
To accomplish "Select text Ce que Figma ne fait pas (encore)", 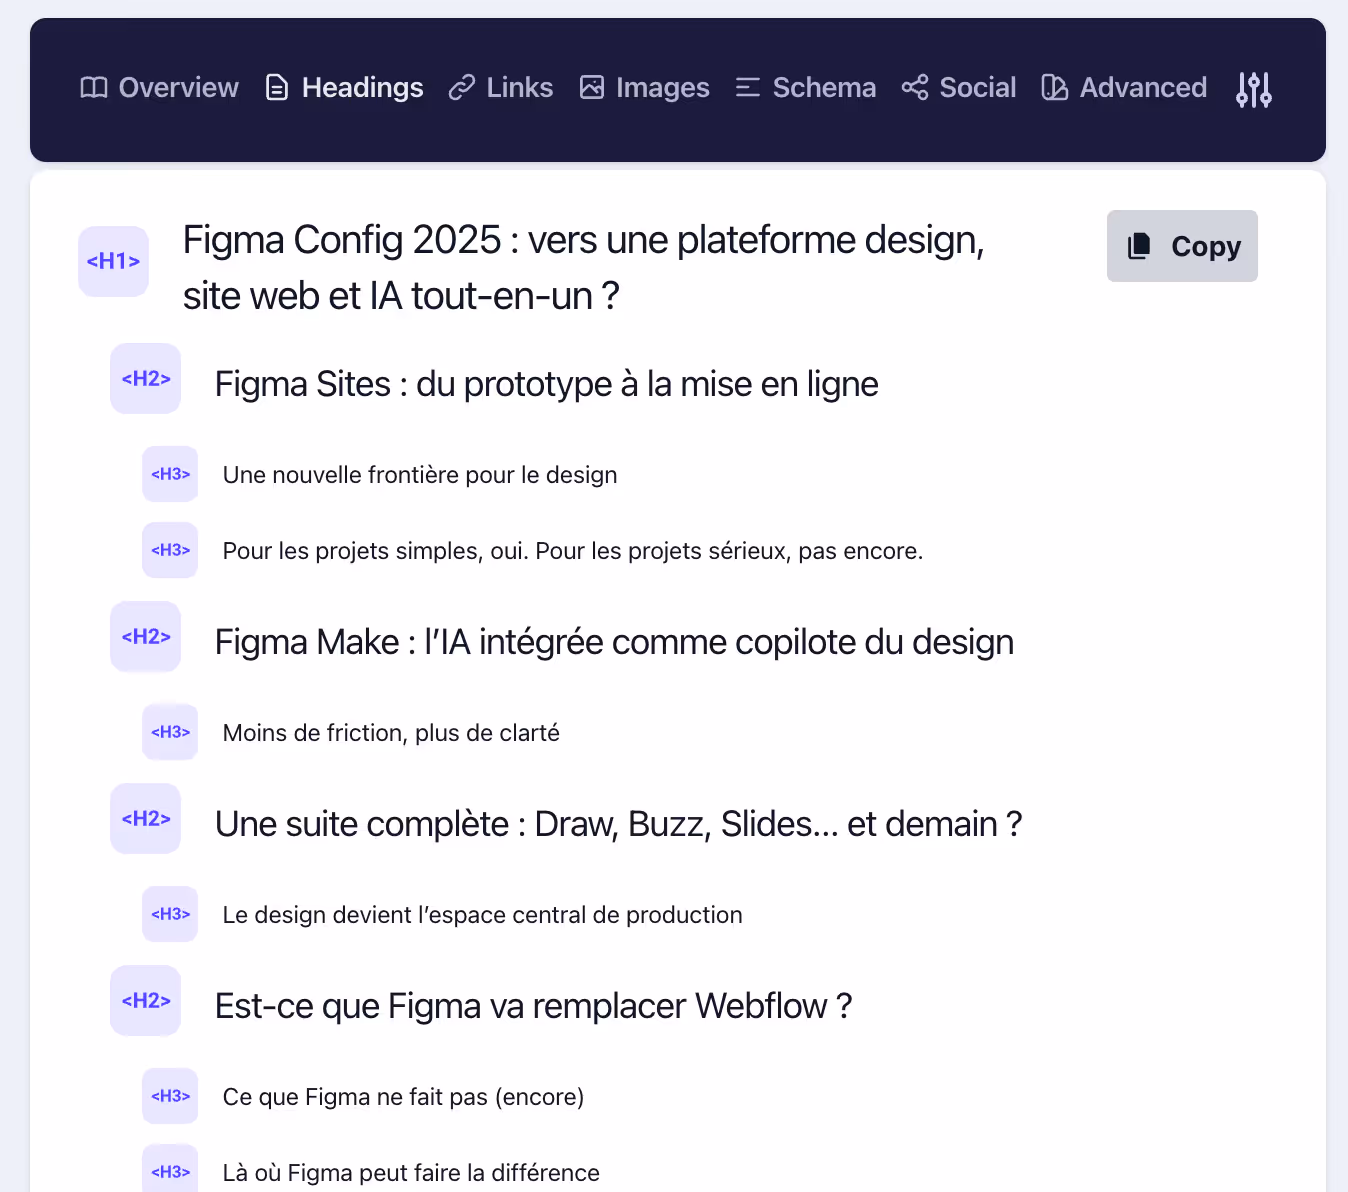I will pyautogui.click(x=403, y=1097).
